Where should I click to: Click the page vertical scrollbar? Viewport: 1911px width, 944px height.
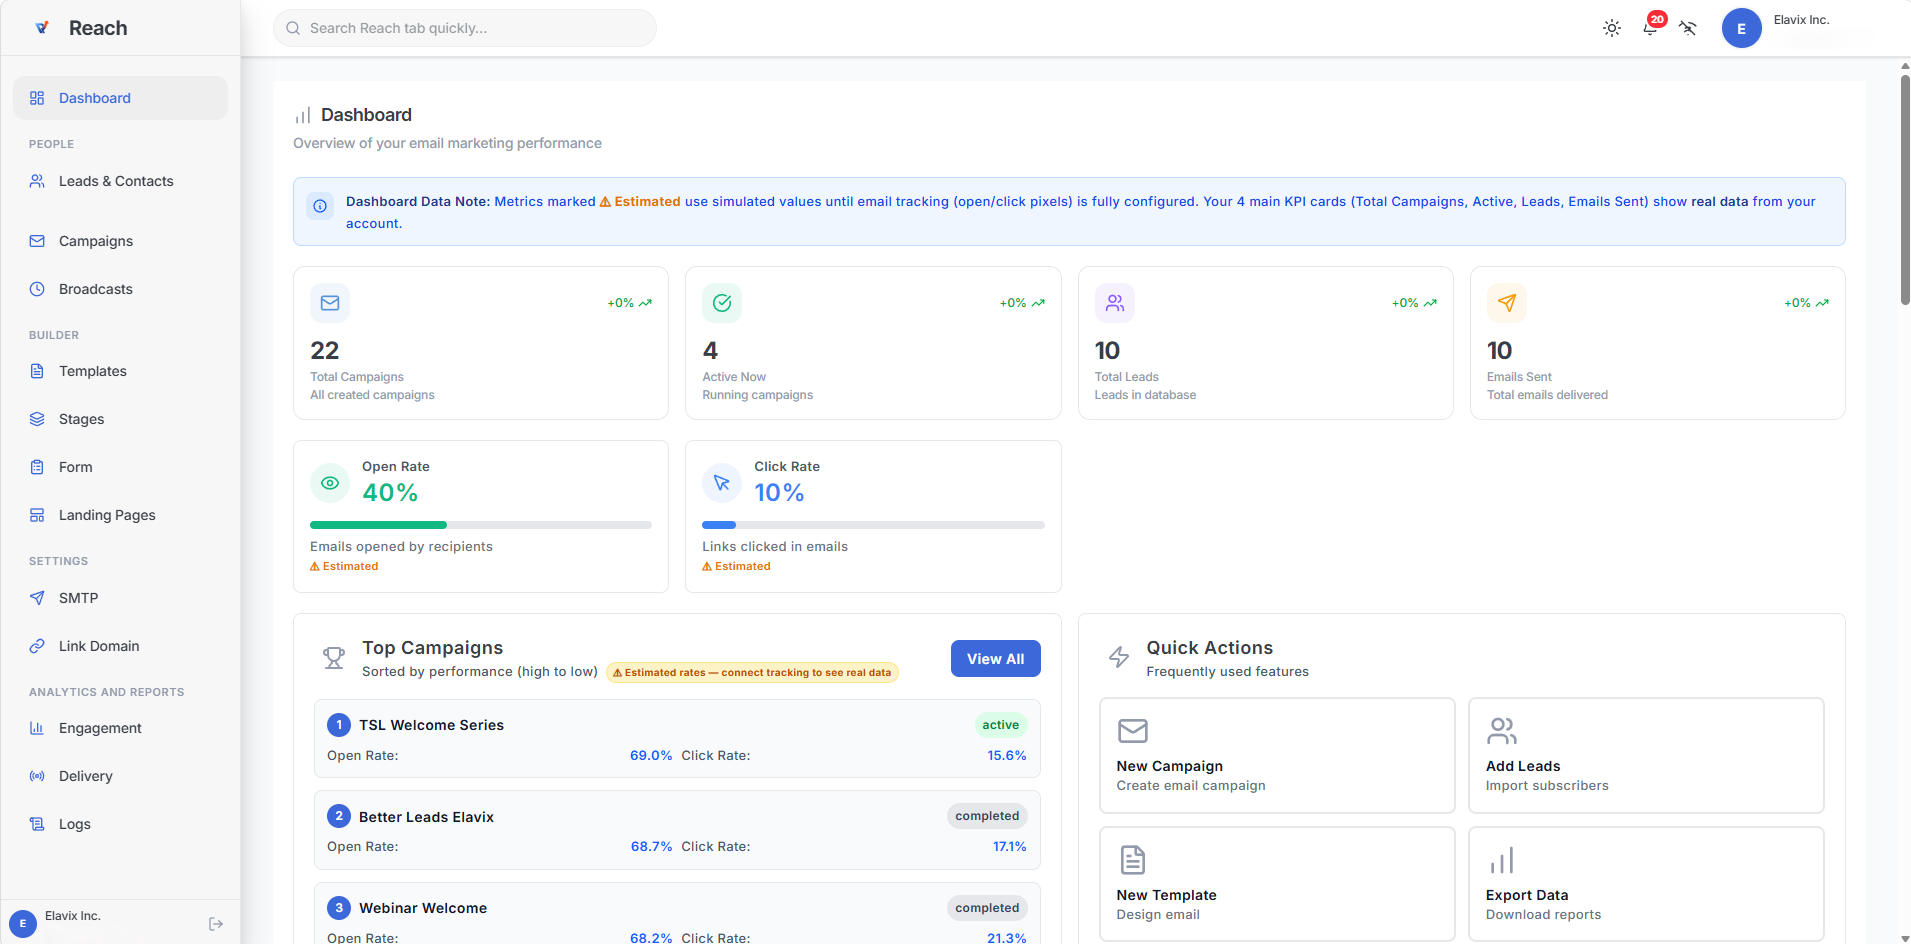click(x=1905, y=190)
